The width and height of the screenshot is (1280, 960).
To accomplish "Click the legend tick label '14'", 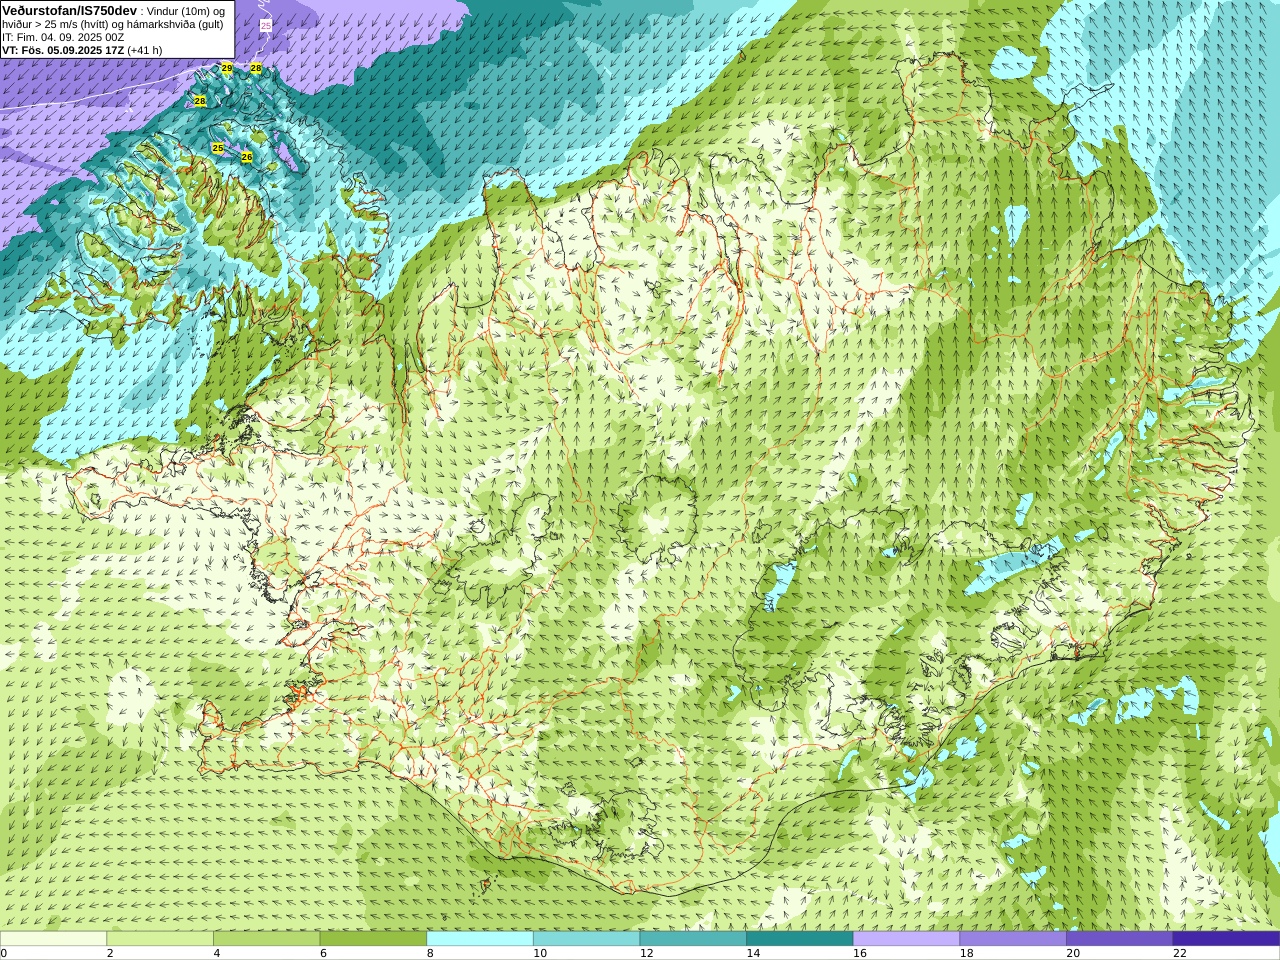I will 753,953.
